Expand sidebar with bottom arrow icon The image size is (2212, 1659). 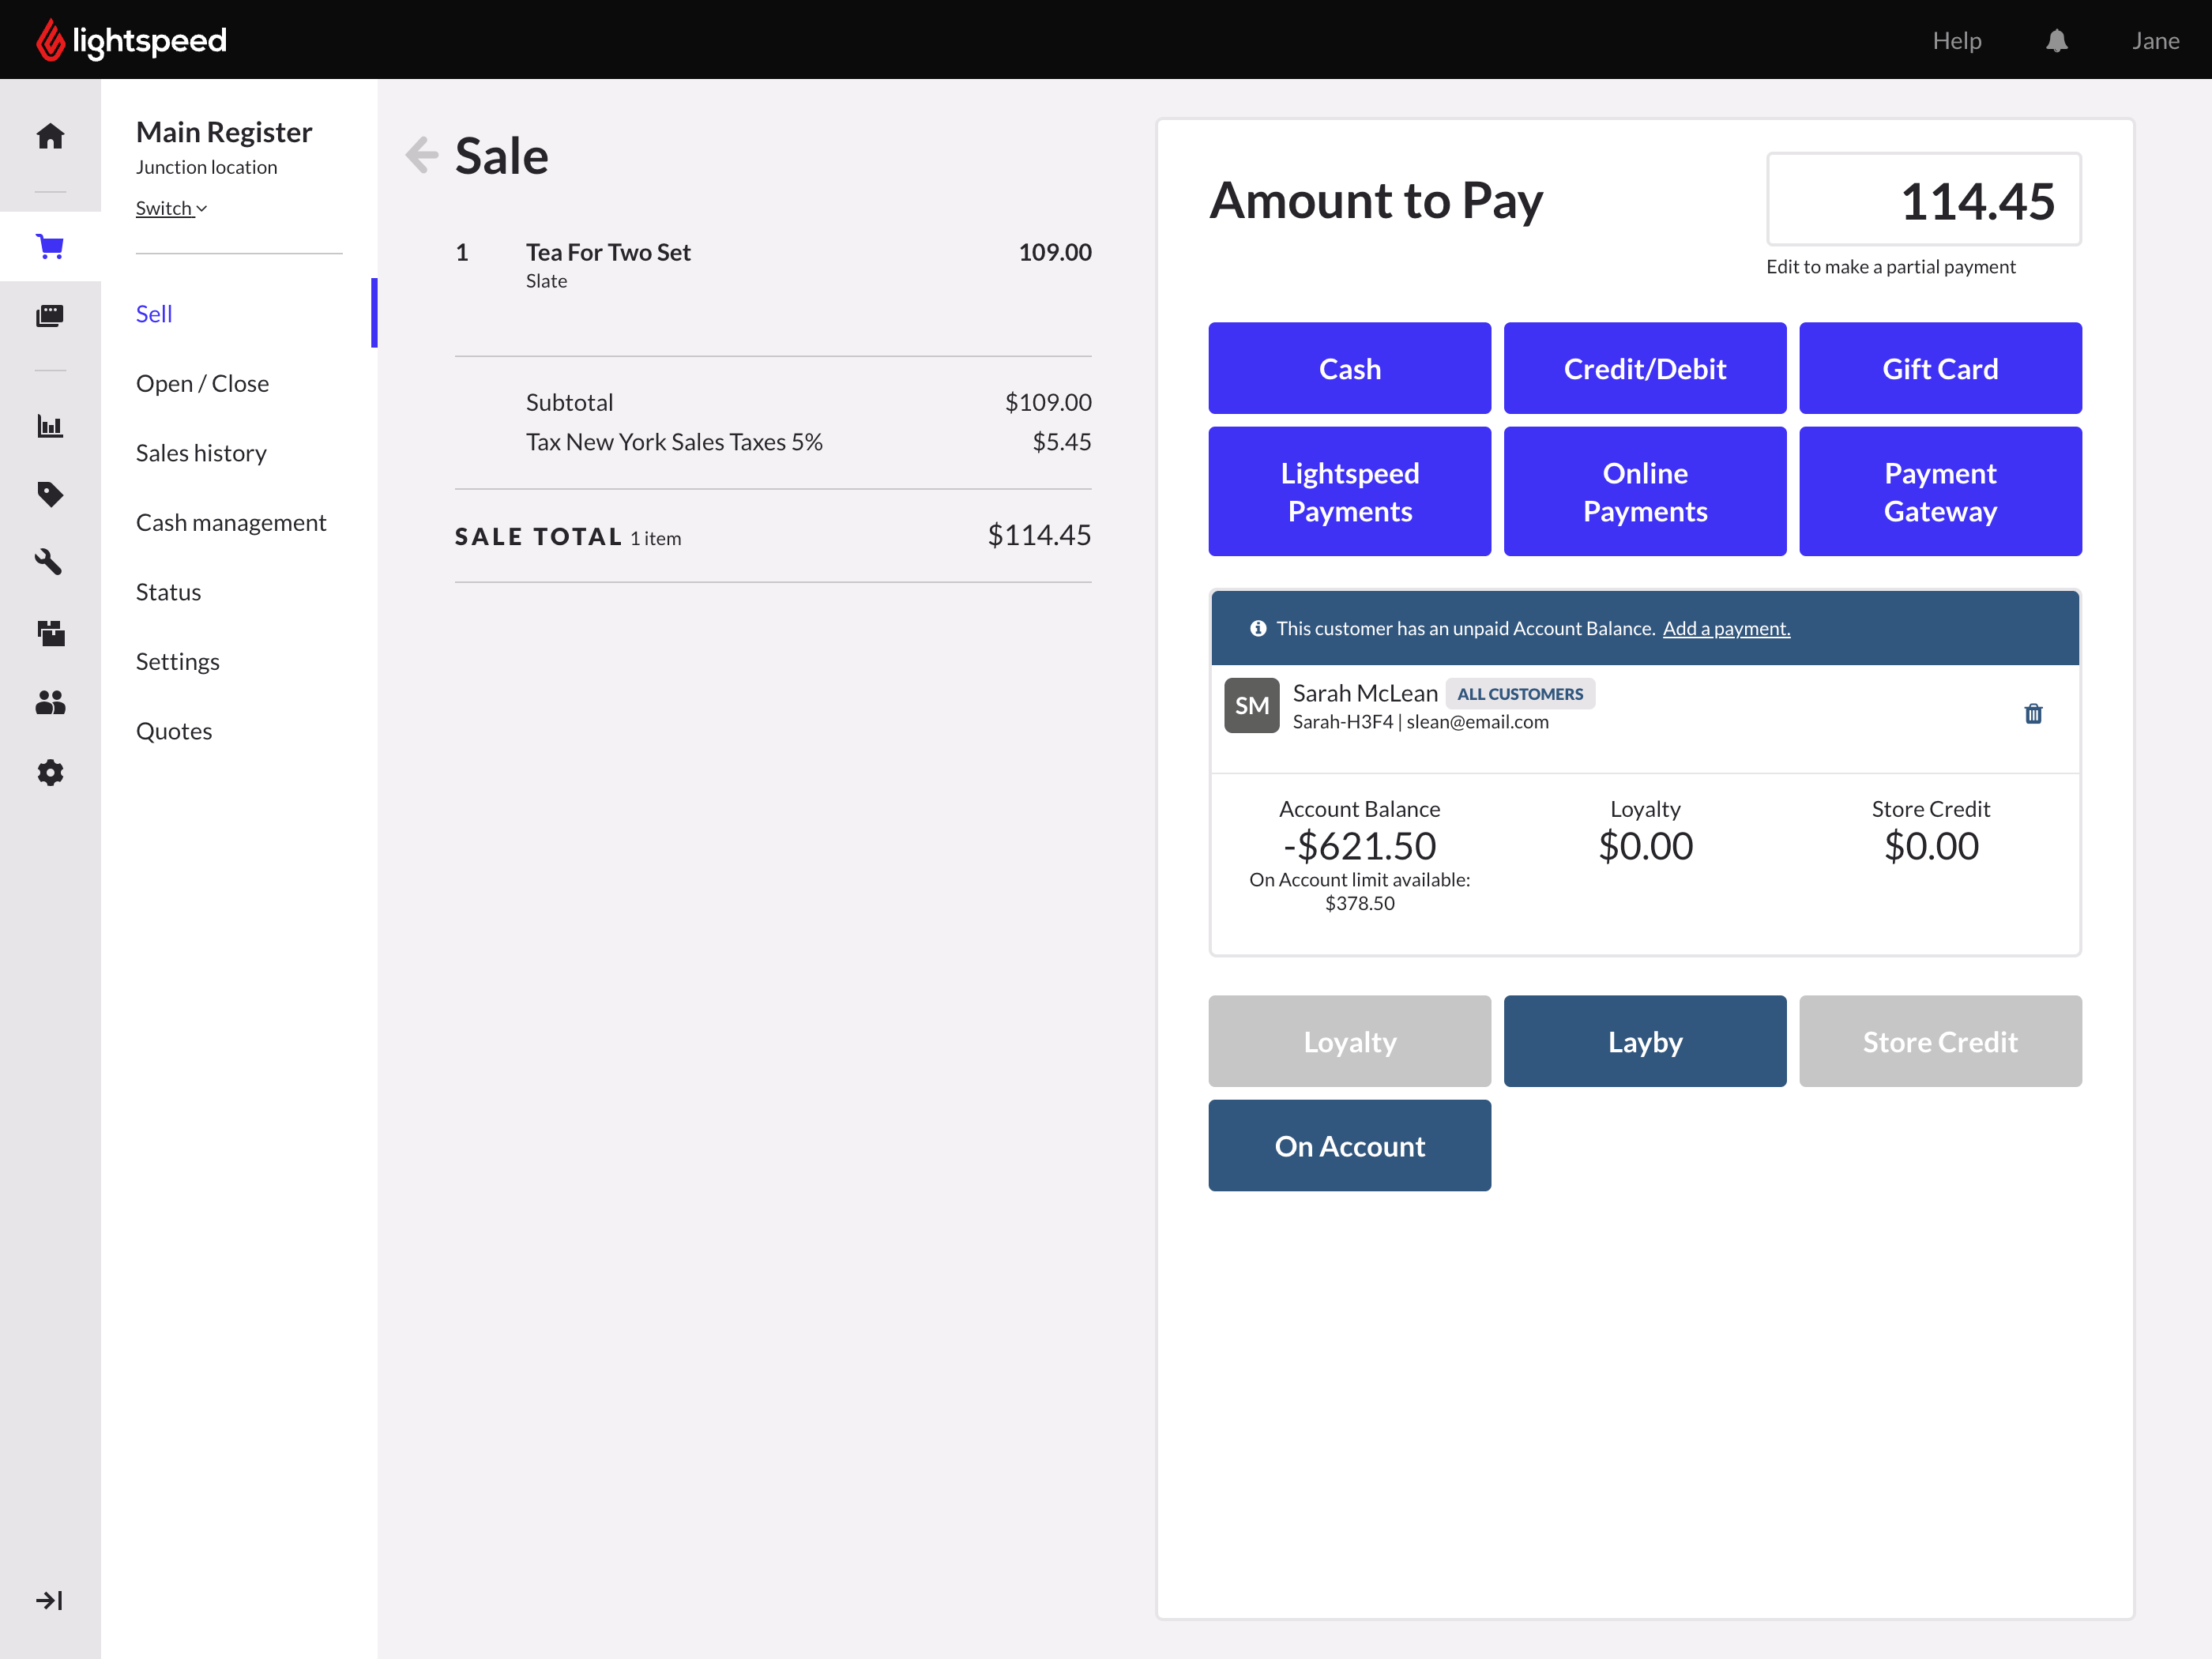[50, 1601]
